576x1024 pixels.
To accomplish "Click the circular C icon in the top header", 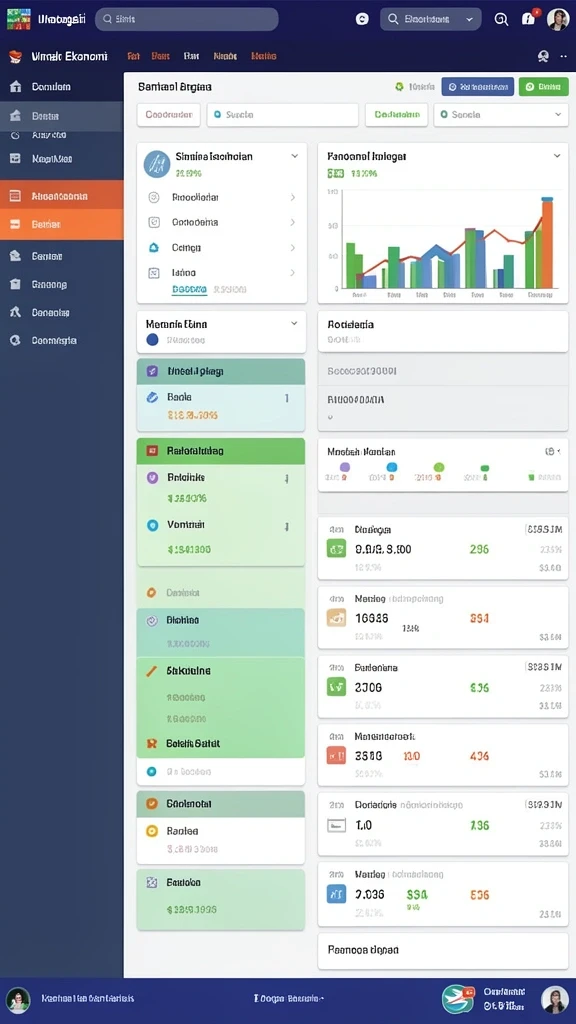I will coord(362,19).
